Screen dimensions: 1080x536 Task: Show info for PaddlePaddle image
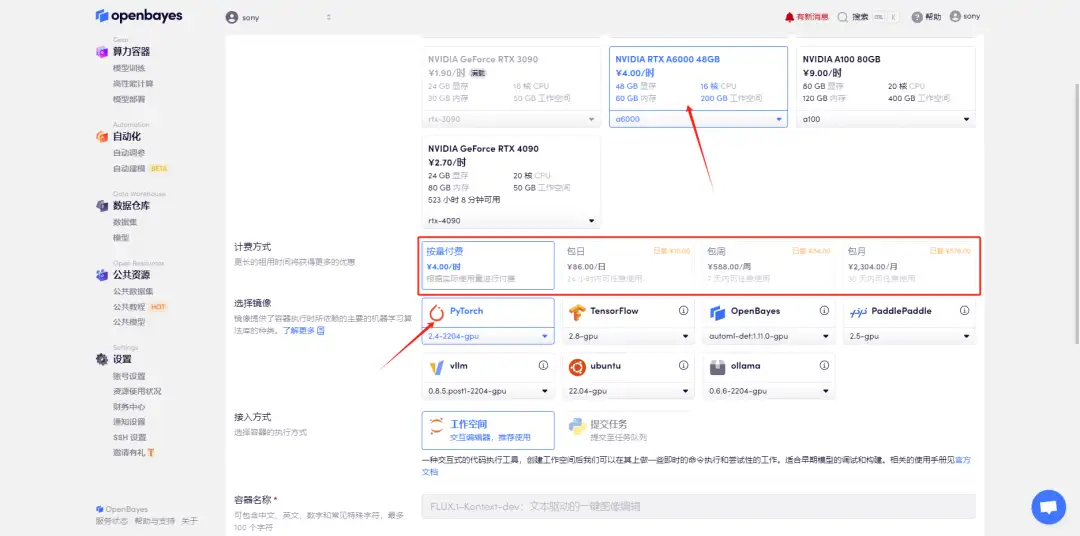click(x=964, y=311)
